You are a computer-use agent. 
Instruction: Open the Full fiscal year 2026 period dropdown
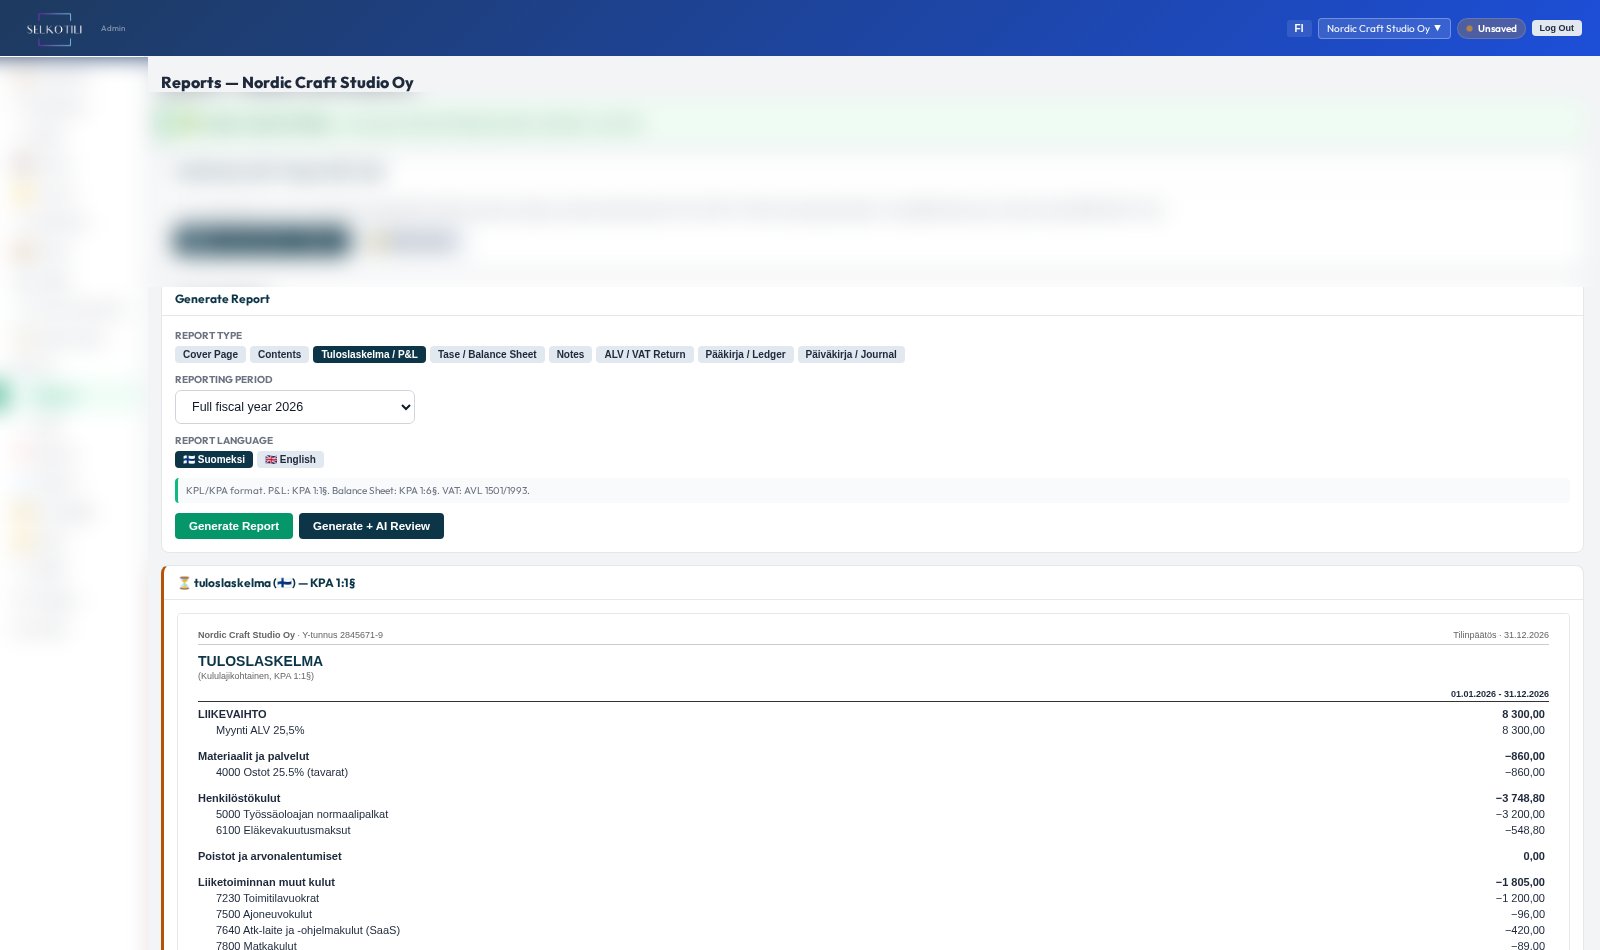tap(295, 407)
